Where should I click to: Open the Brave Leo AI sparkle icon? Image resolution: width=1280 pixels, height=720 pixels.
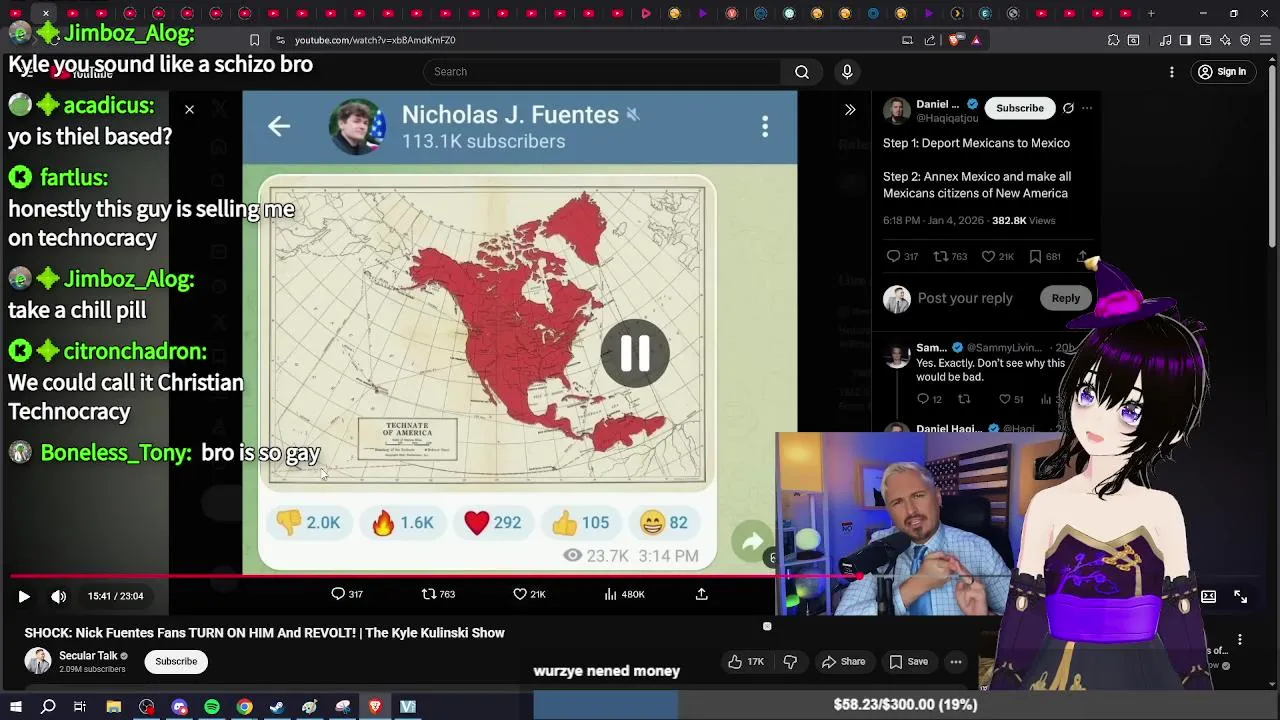pyautogui.click(x=1225, y=40)
